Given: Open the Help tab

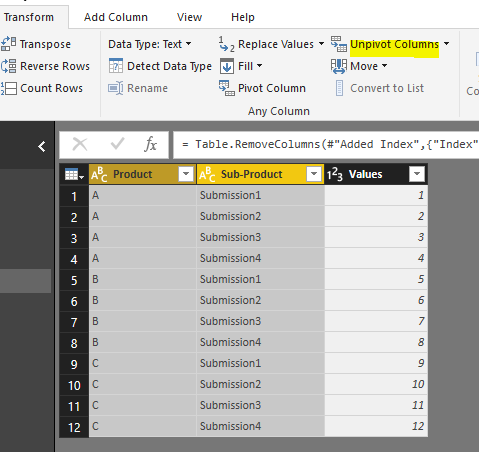Looking at the screenshot, I should pyautogui.click(x=243, y=17).
